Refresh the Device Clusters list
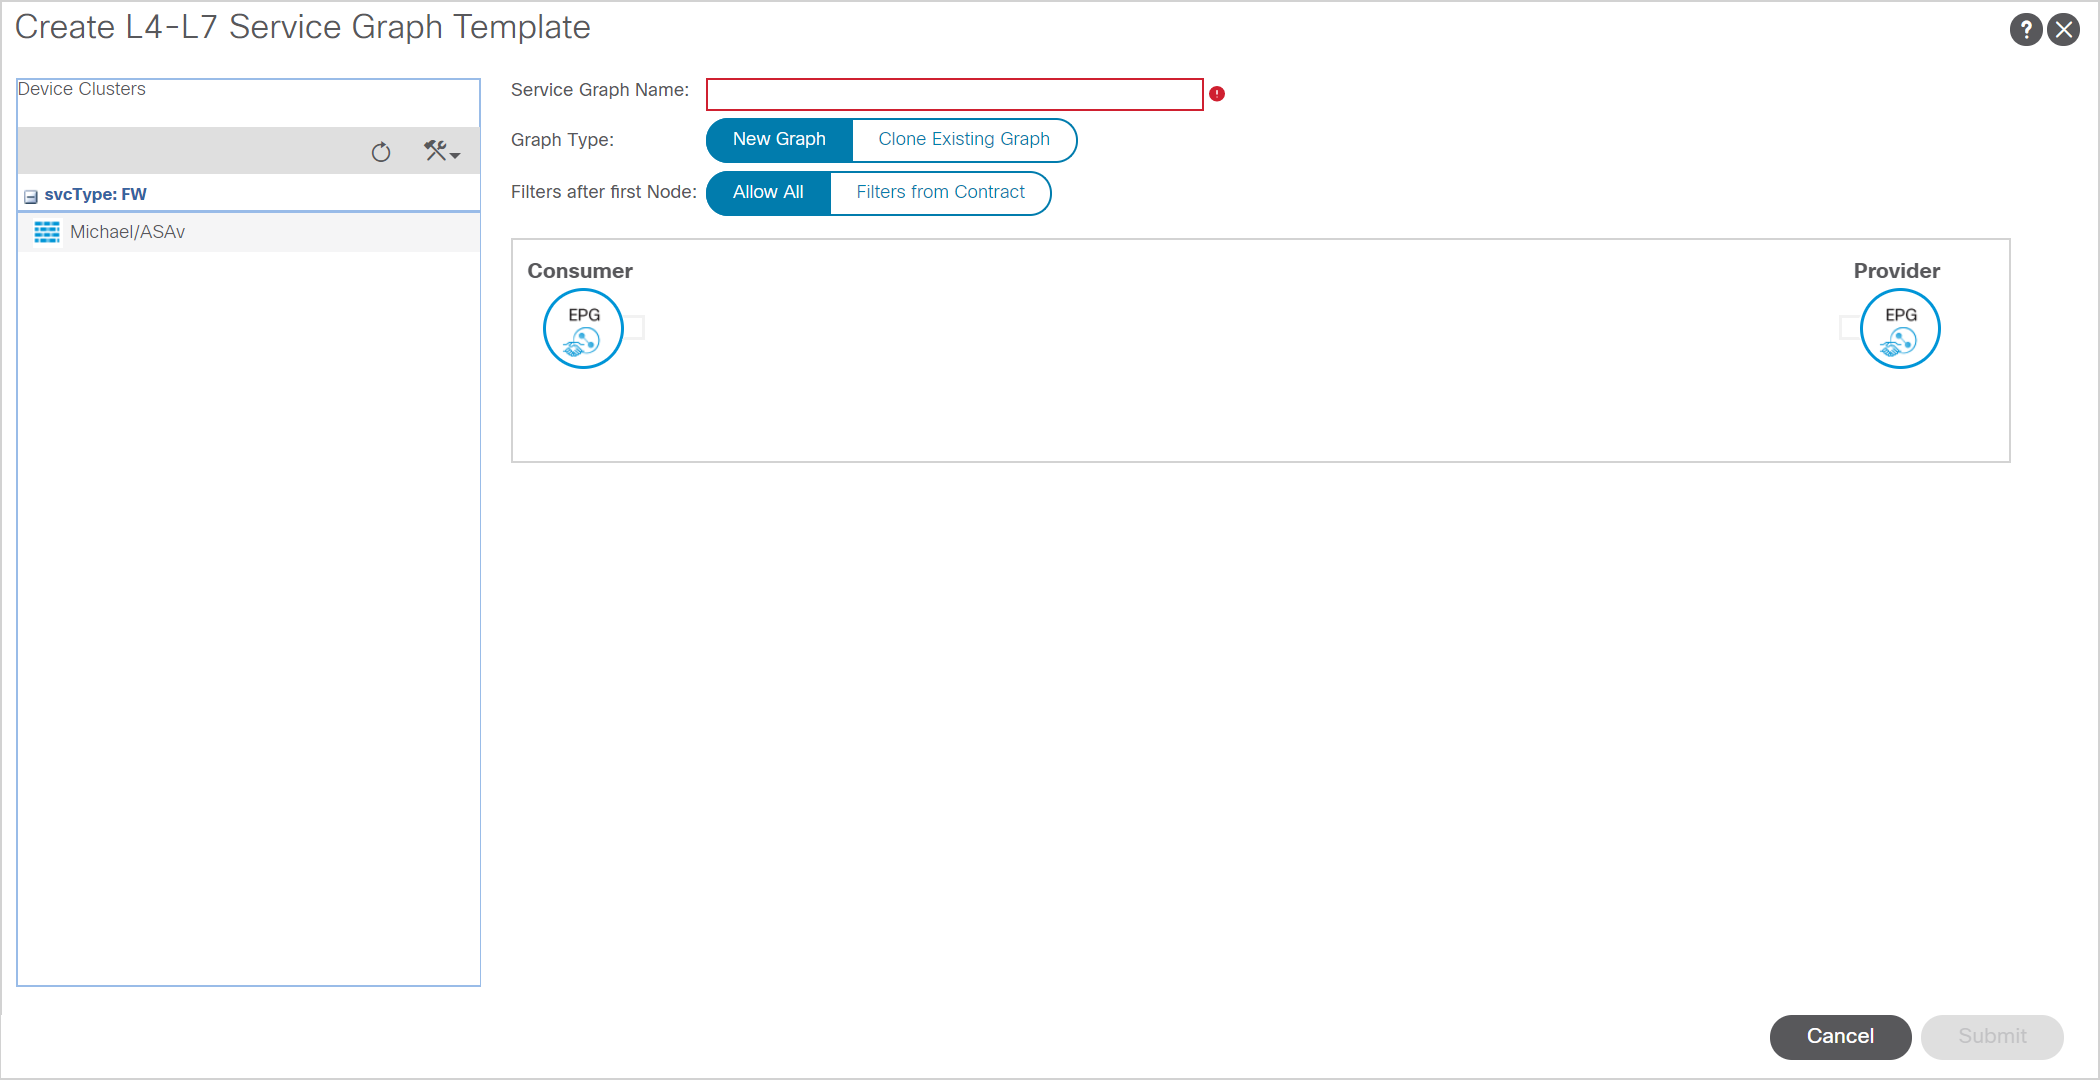 coord(381,152)
